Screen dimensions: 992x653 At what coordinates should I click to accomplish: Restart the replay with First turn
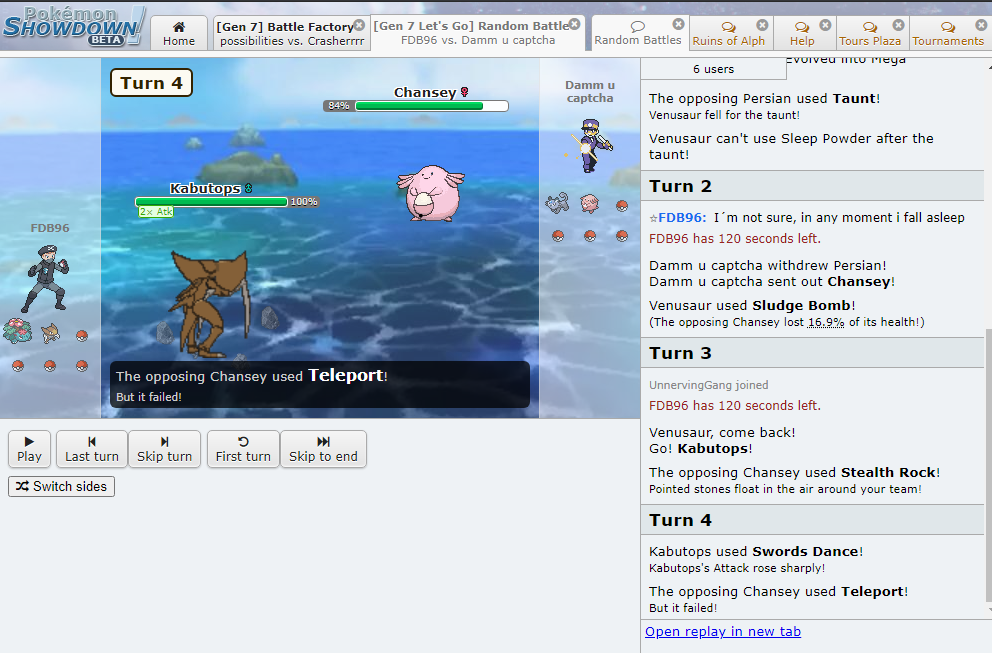coord(243,449)
